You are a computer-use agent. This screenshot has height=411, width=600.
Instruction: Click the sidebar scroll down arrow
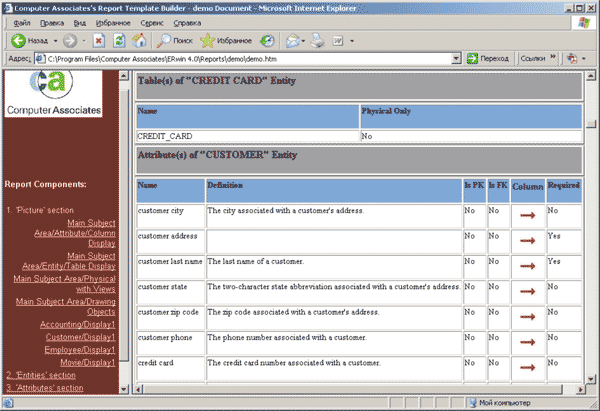(x=124, y=389)
